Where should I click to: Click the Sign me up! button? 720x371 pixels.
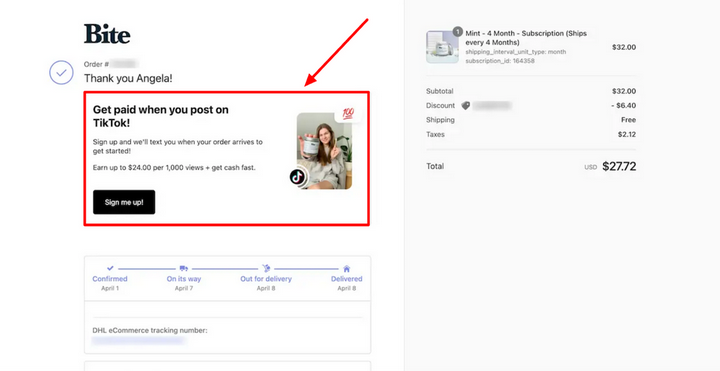(124, 202)
